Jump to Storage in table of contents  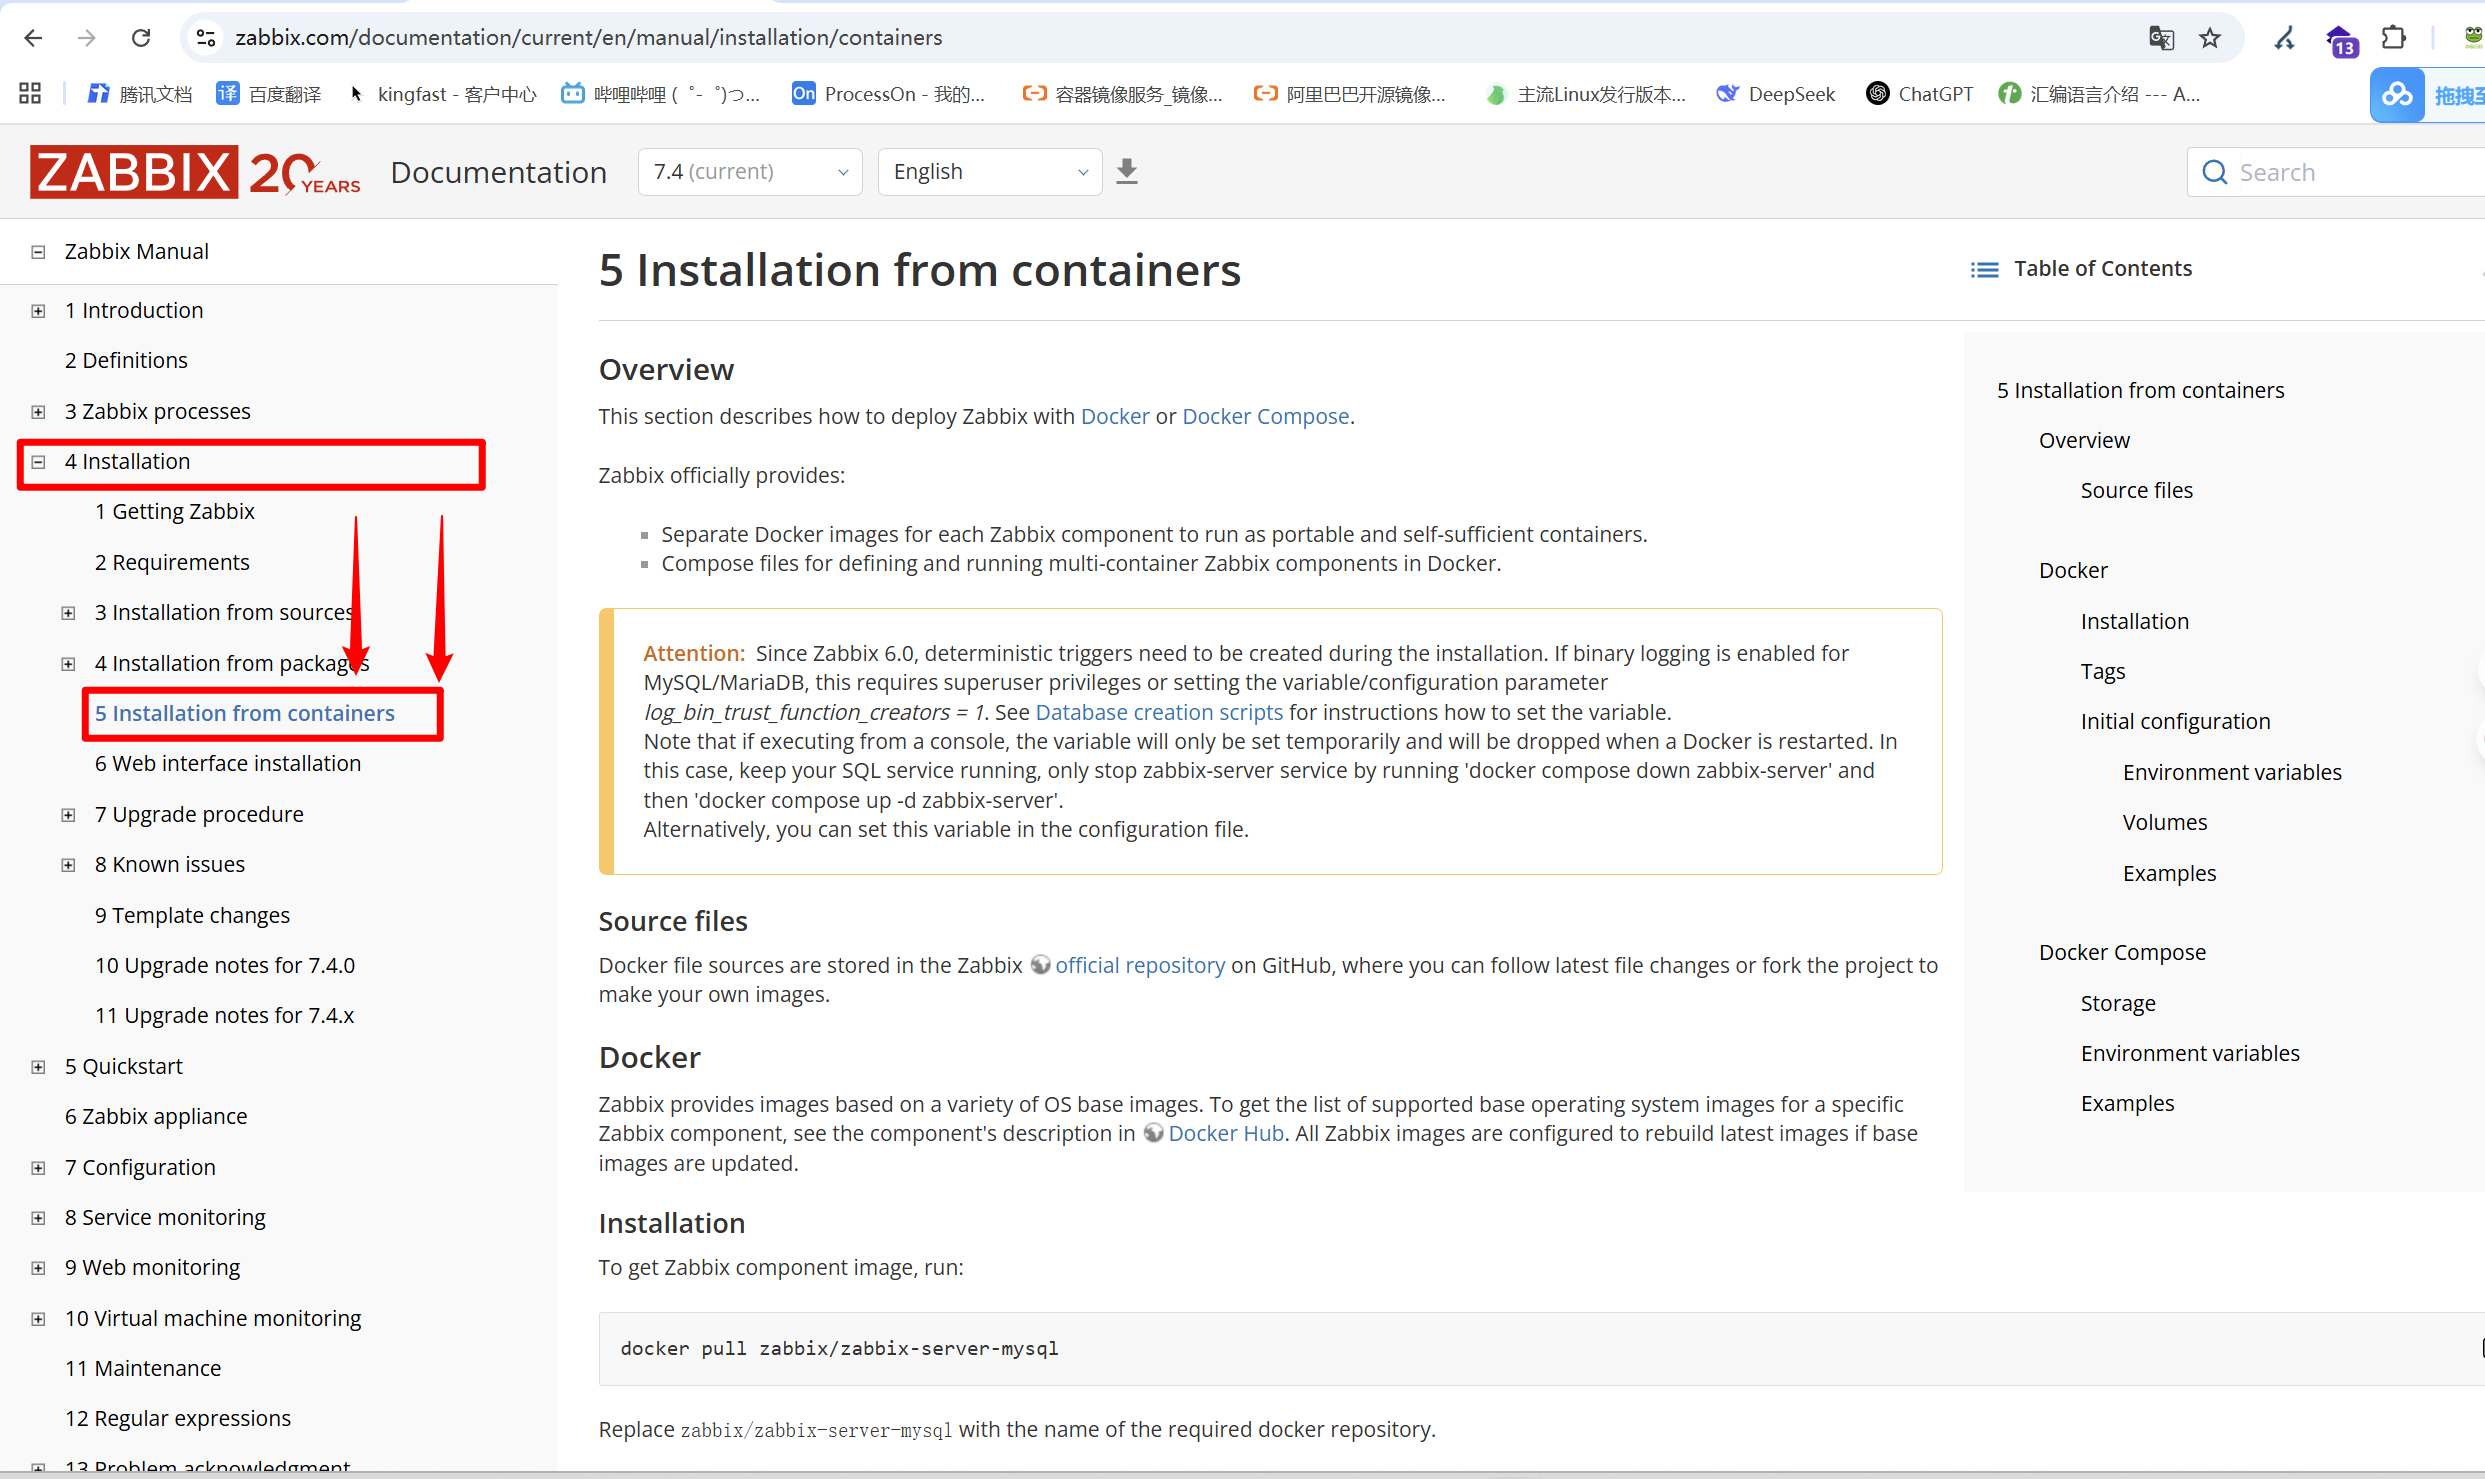2118,1004
